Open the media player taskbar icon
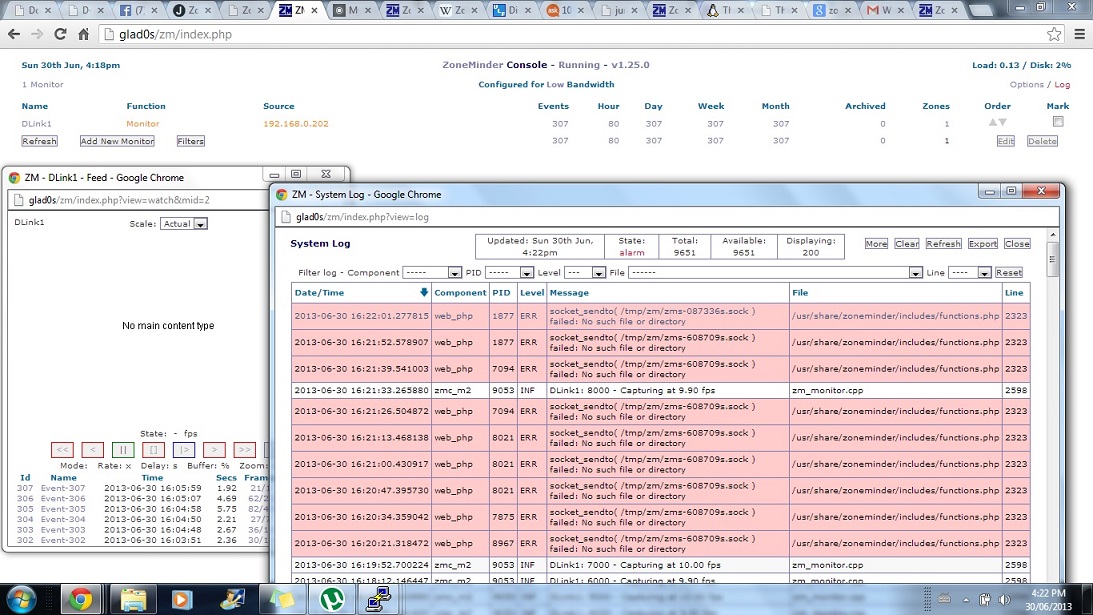This screenshot has height=615, width=1093. pos(181,600)
